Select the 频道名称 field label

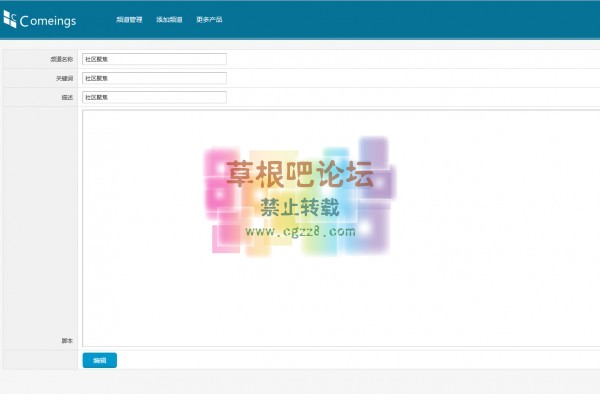62,59
